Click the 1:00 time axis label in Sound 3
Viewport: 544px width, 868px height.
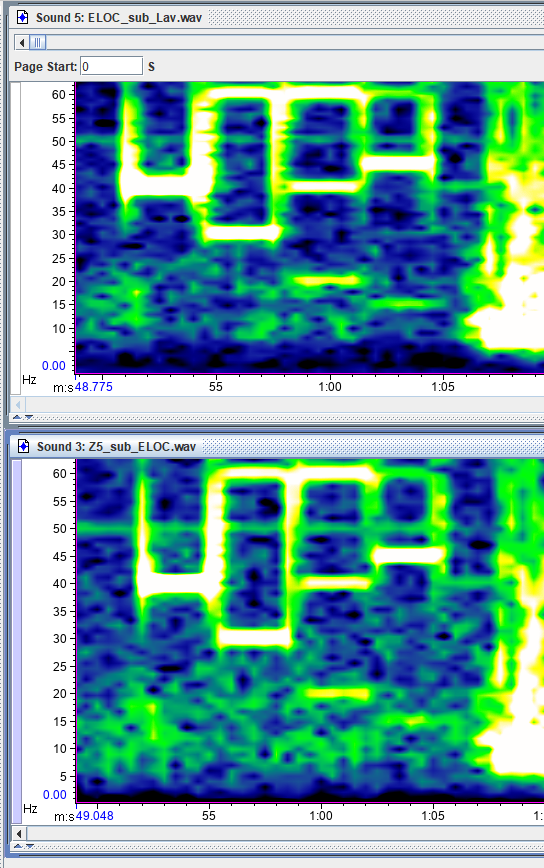tap(321, 815)
